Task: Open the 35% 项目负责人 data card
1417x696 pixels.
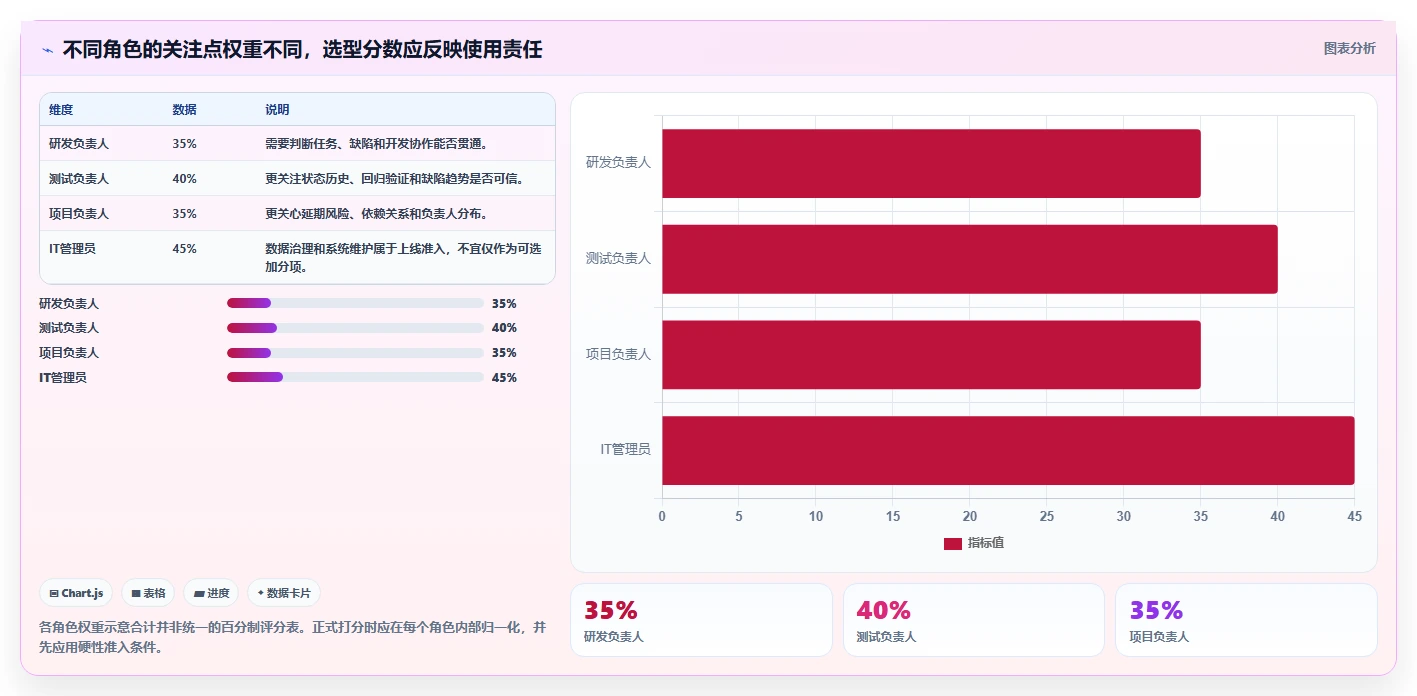Action: tap(1246, 620)
